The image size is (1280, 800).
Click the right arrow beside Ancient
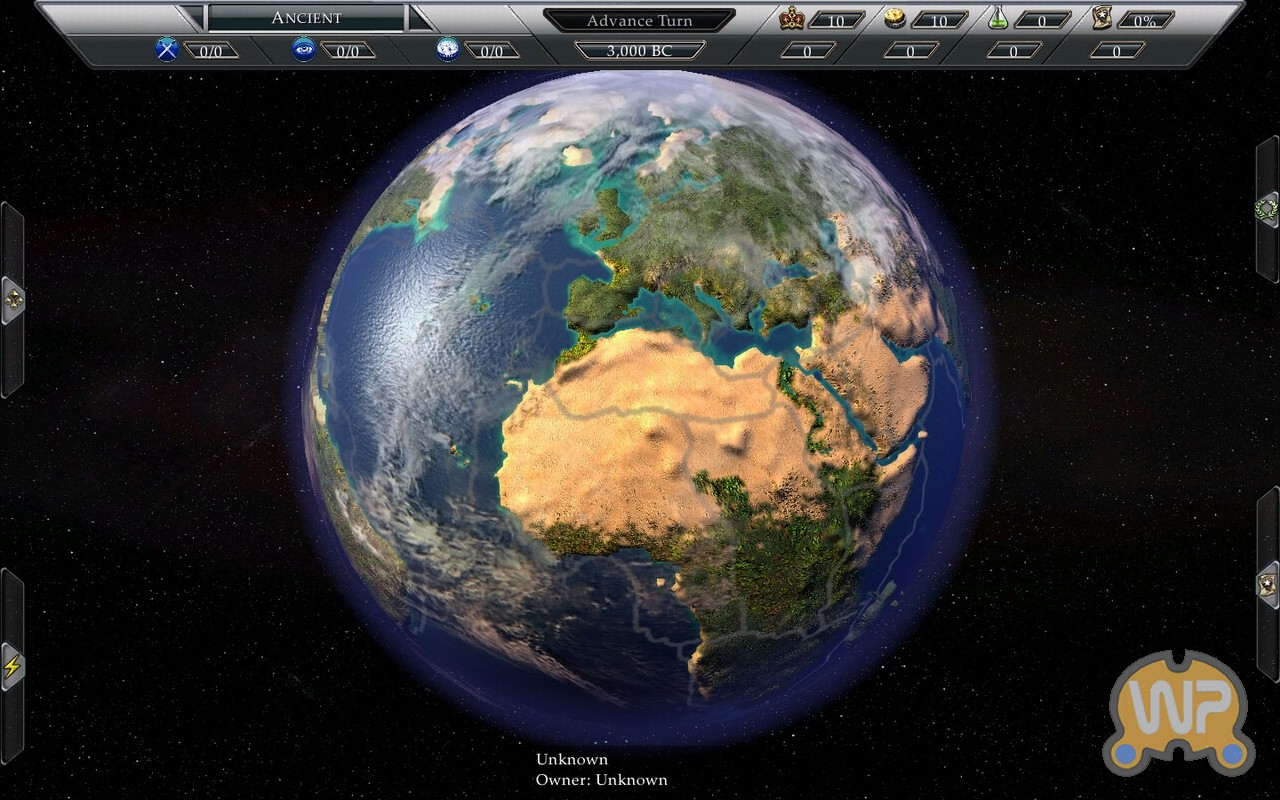point(421,18)
